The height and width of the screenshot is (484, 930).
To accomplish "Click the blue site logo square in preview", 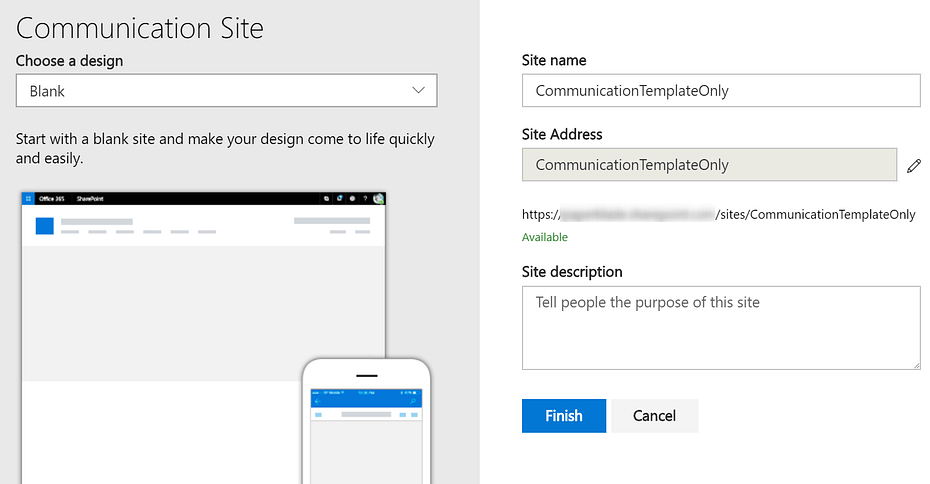I will coord(44,225).
